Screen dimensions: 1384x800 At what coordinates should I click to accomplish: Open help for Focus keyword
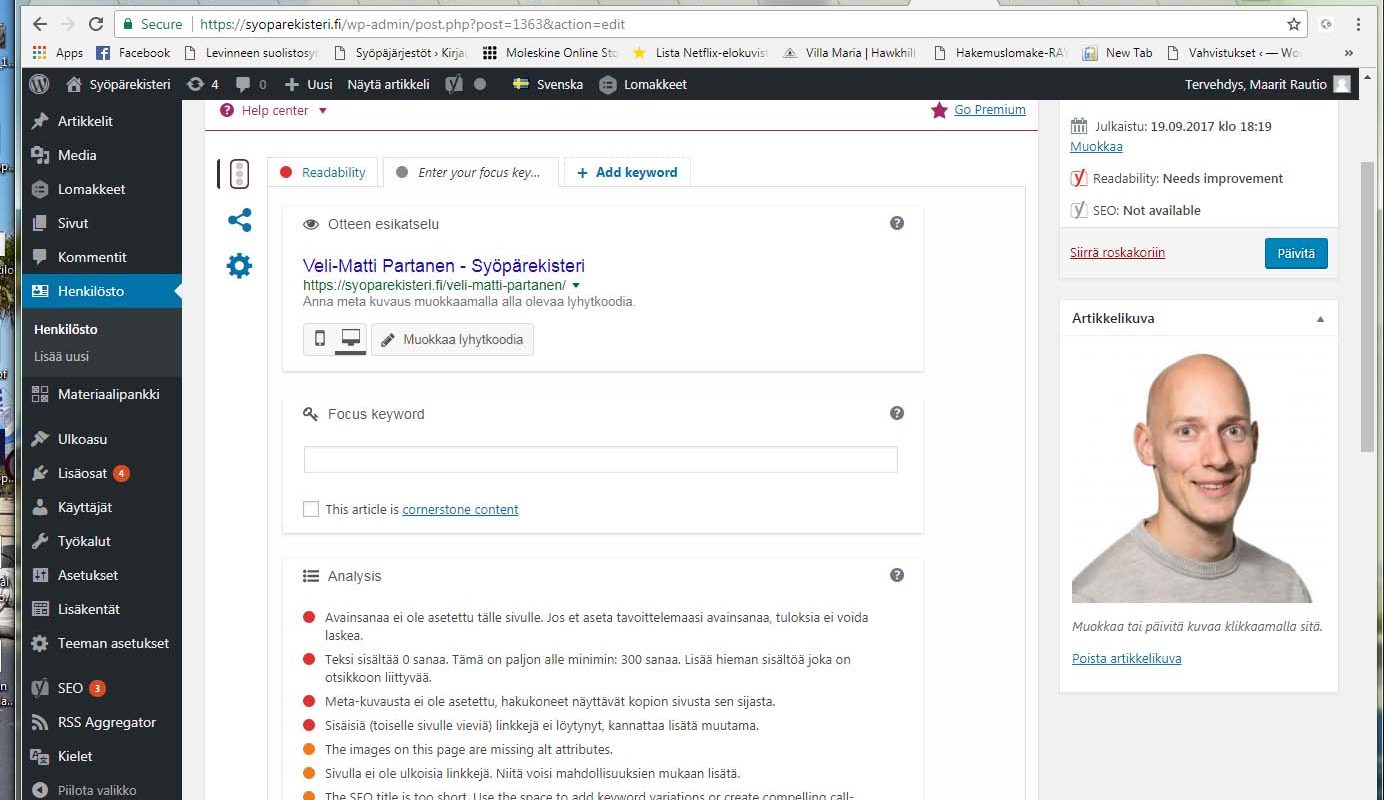coord(897,413)
